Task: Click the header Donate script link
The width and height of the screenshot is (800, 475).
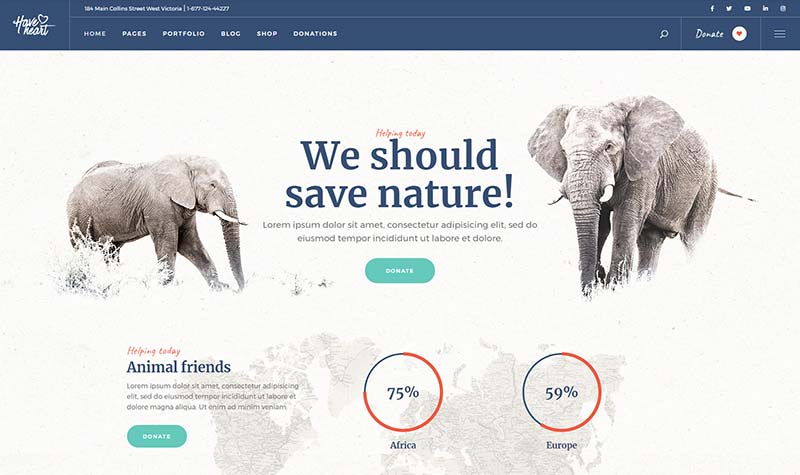Action: (709, 34)
